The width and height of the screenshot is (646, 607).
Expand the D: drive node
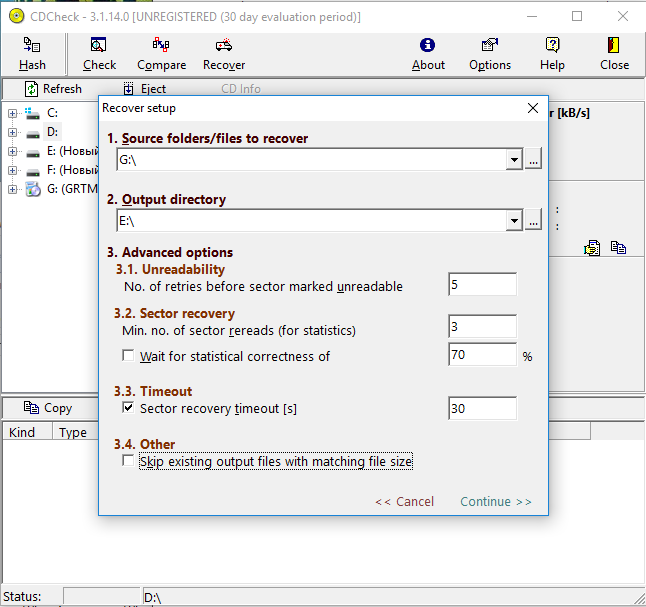(12, 132)
